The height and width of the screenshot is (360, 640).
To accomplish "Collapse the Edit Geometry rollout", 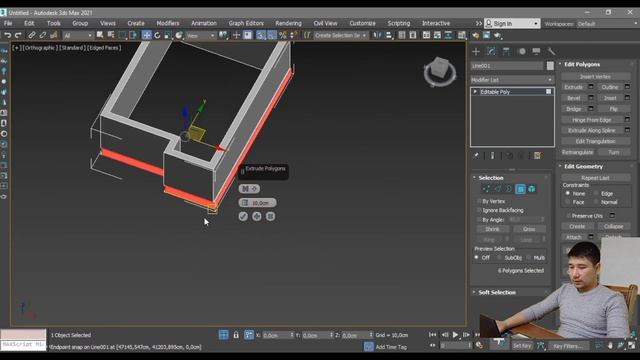I will pyautogui.click(x=583, y=167).
